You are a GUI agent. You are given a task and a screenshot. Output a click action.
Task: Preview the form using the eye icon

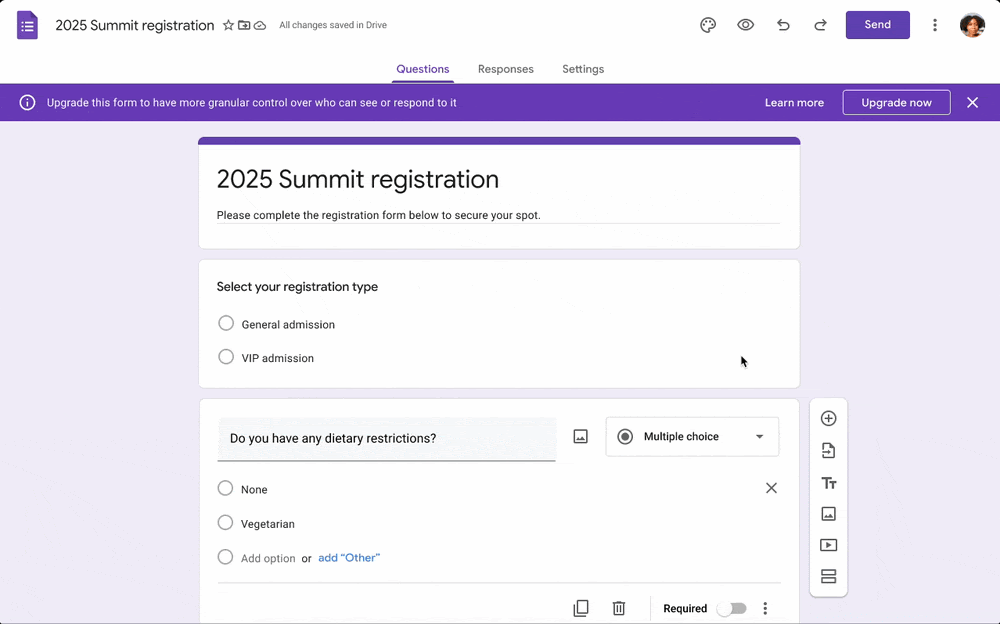point(745,25)
